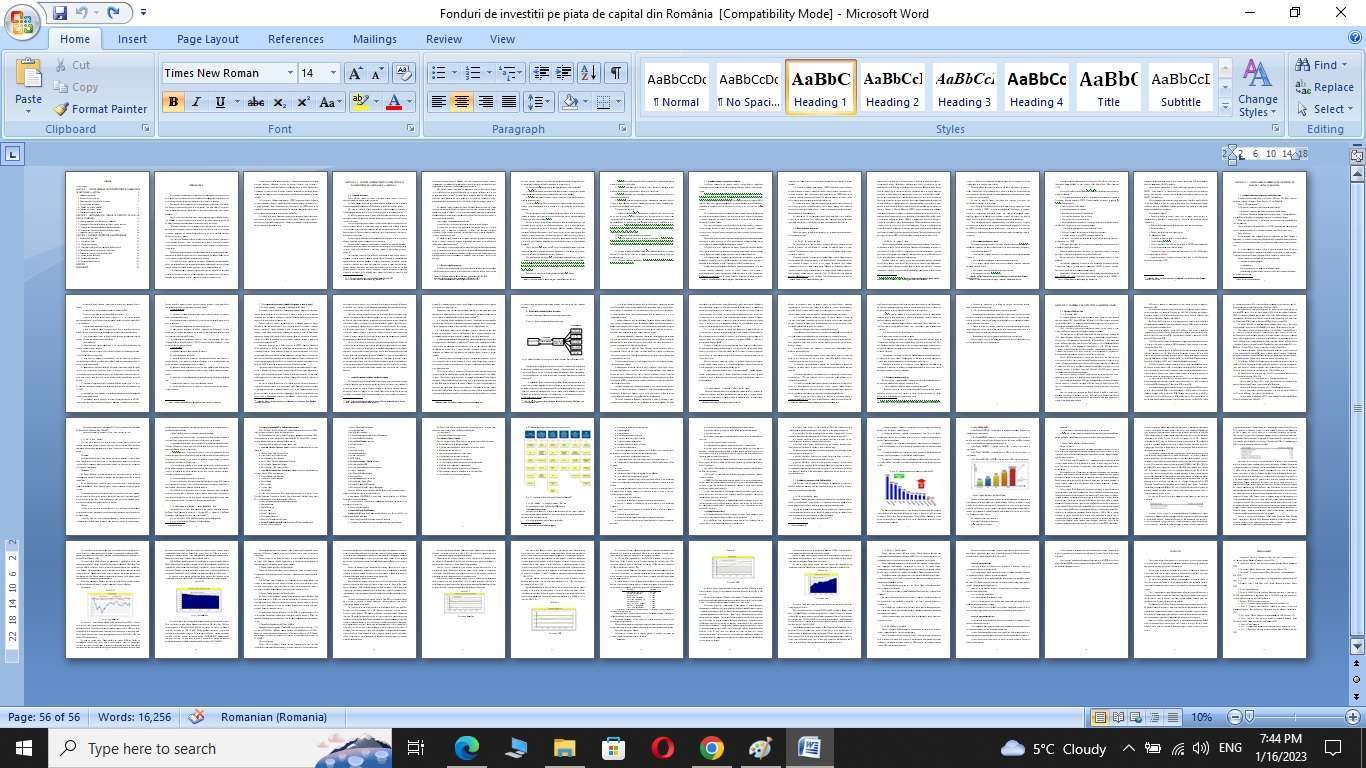Image resolution: width=1366 pixels, height=768 pixels.
Task: Expand the bullet library dropdown arrow
Action: pyautogui.click(x=453, y=73)
